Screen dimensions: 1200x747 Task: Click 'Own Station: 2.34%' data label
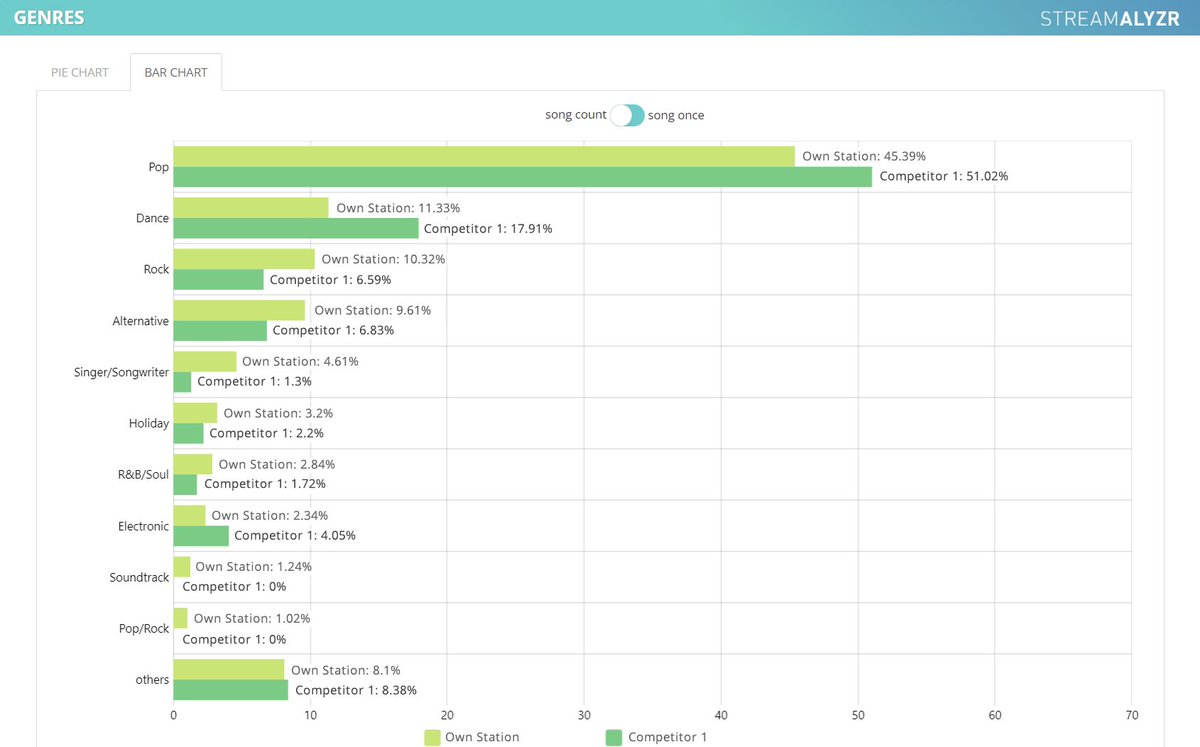coord(270,516)
